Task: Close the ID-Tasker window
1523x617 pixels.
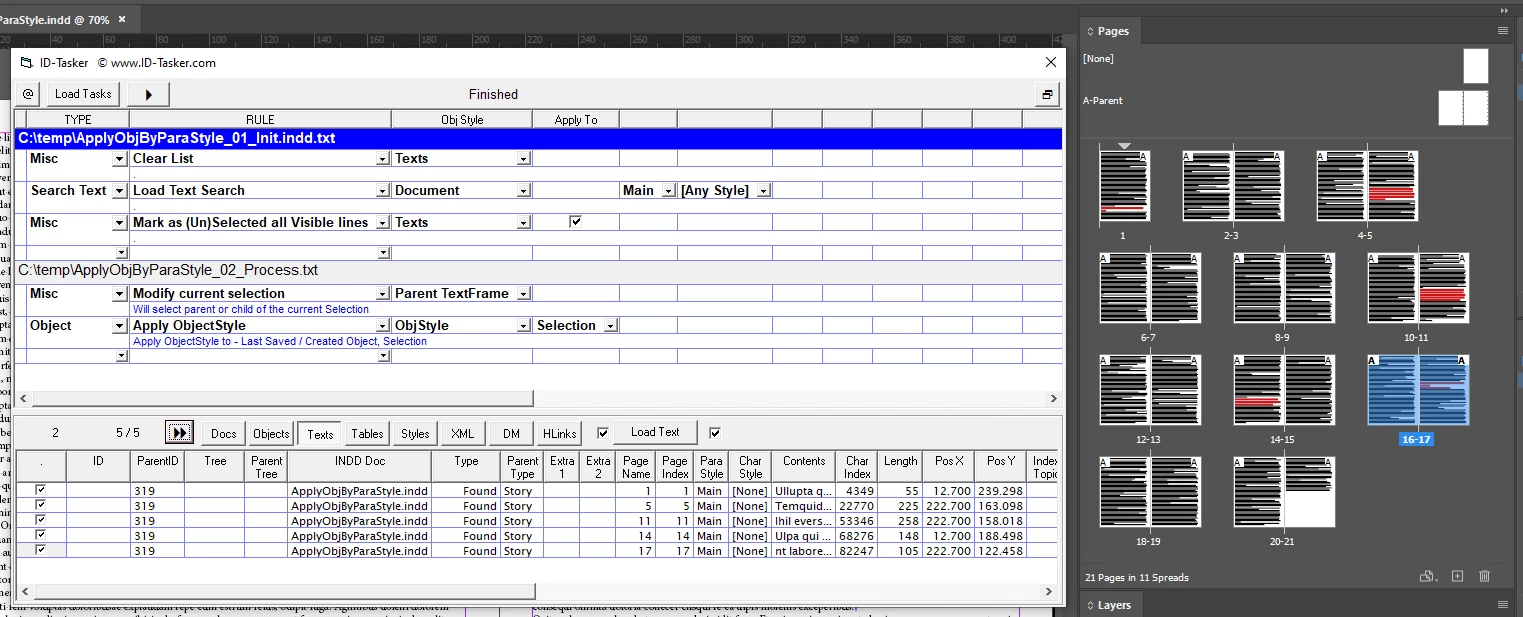Action: [1051, 62]
